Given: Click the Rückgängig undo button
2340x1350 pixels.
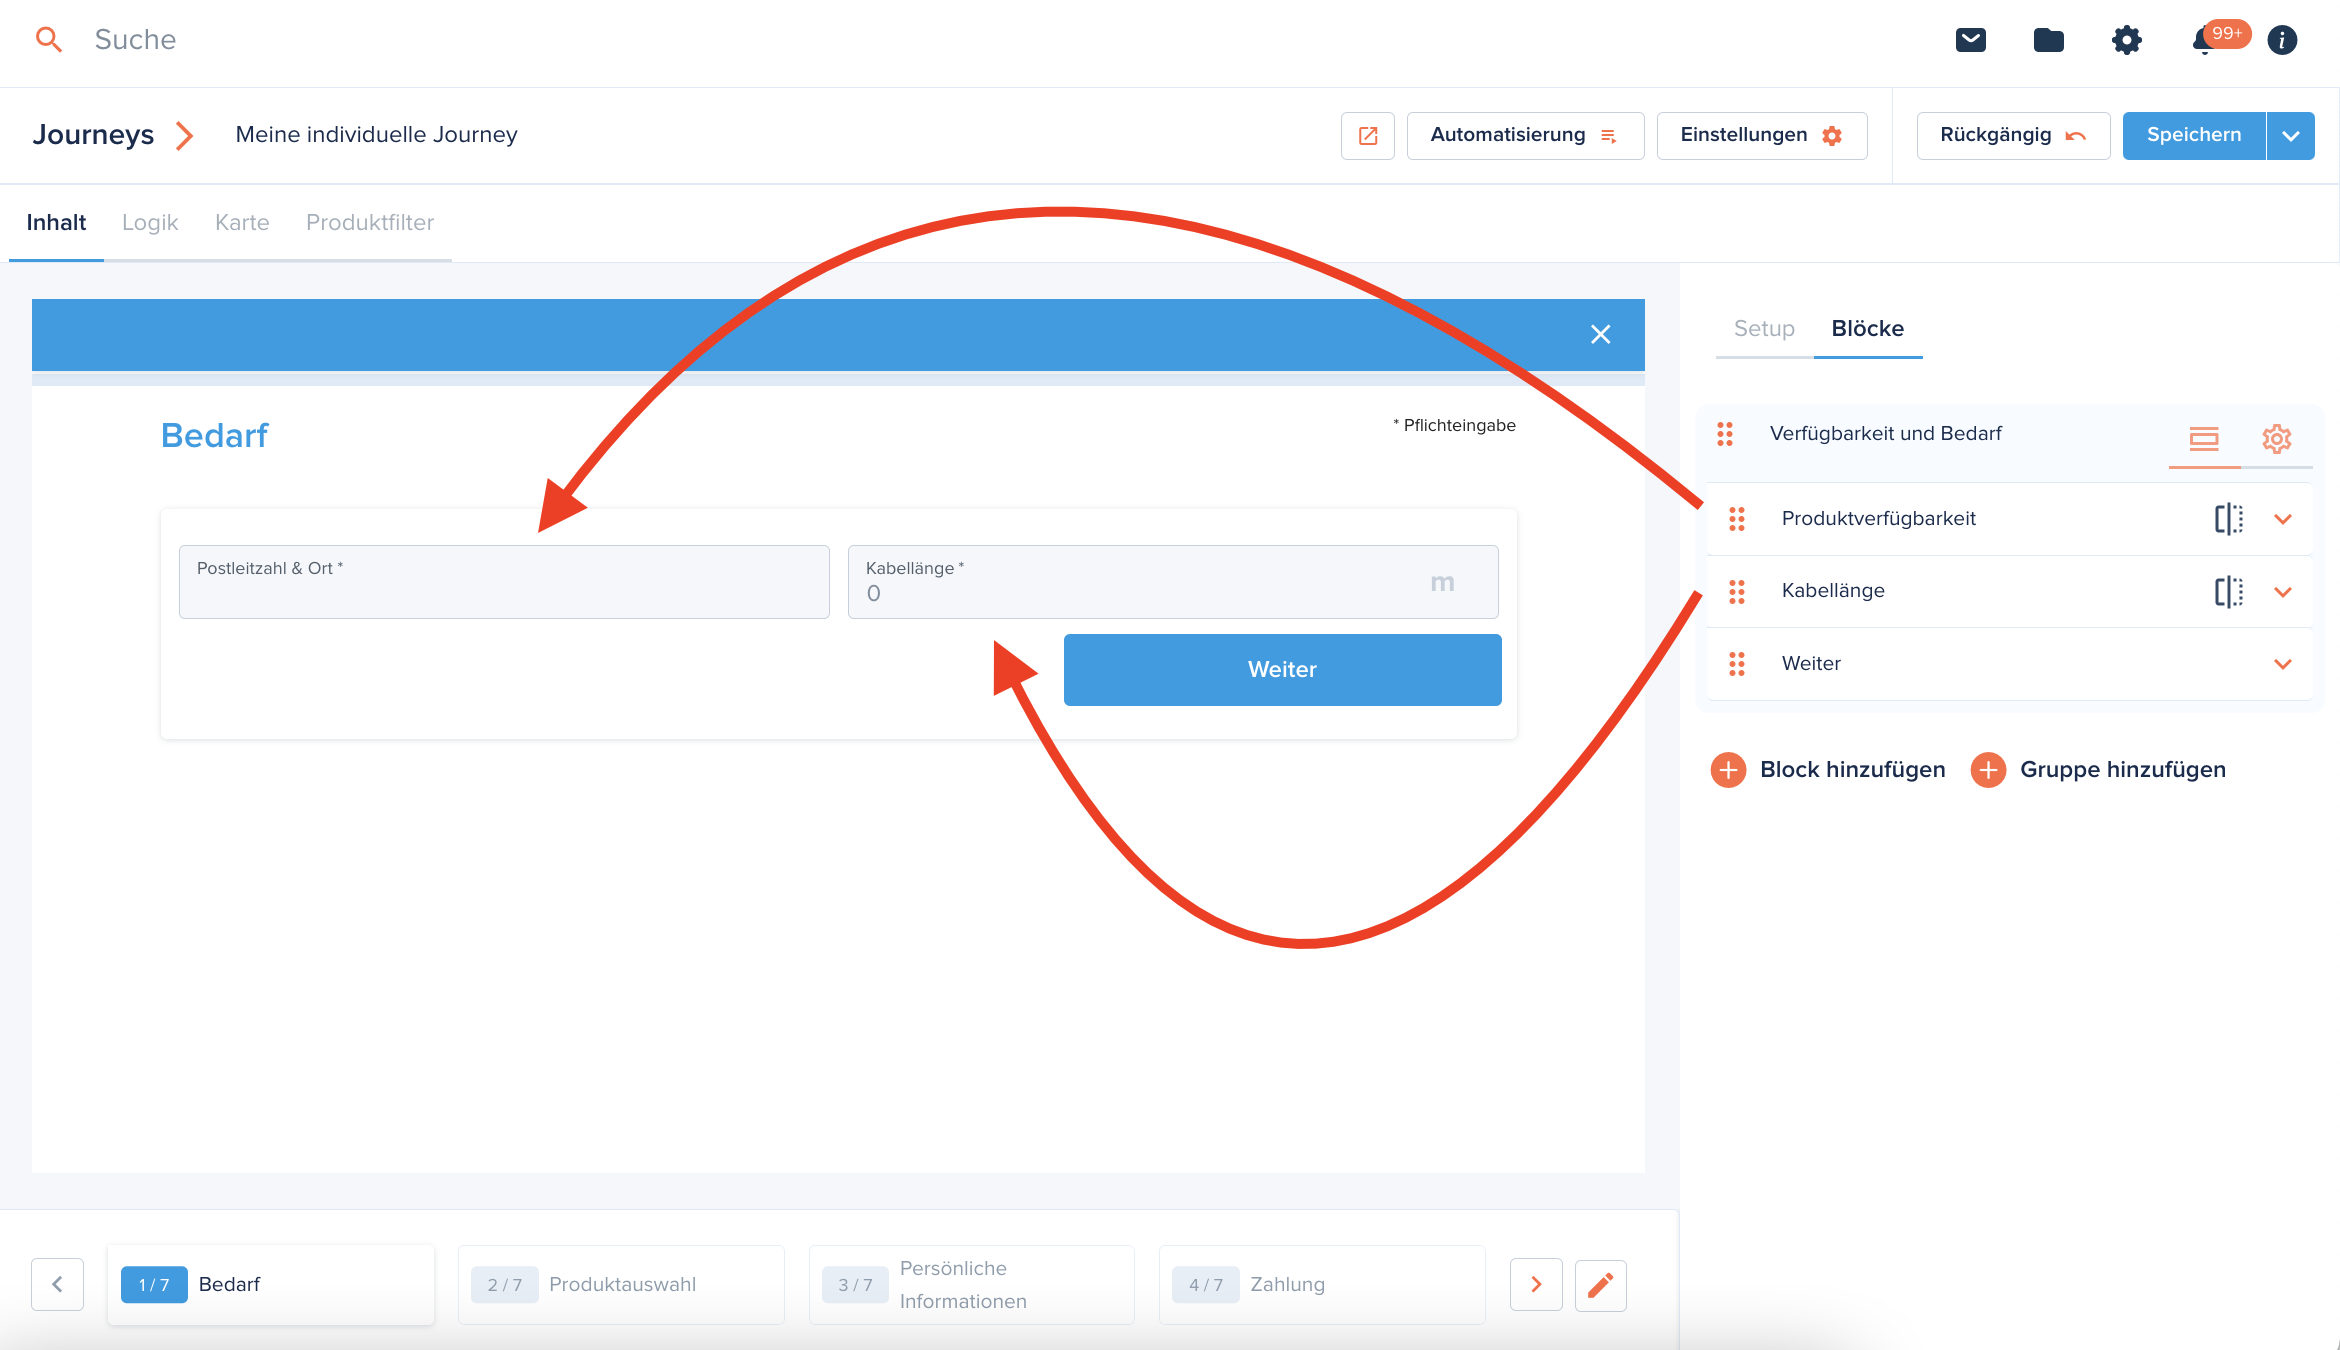Looking at the screenshot, I should [x=2014, y=136].
